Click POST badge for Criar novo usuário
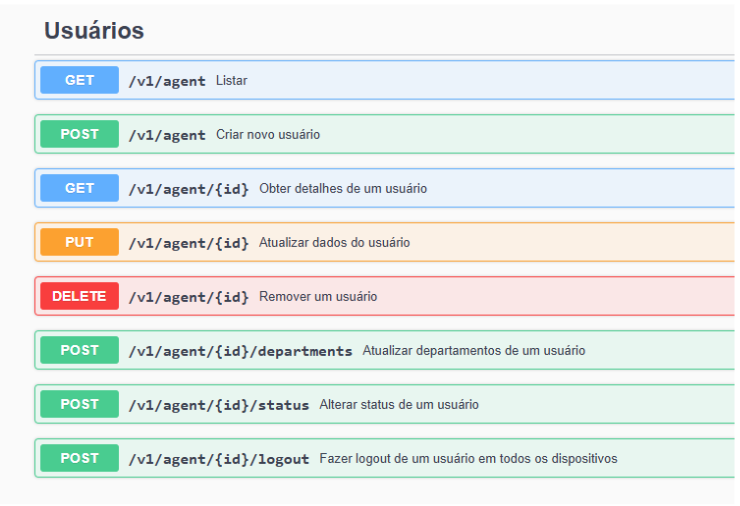This screenshot has width=740, height=506. point(79,134)
